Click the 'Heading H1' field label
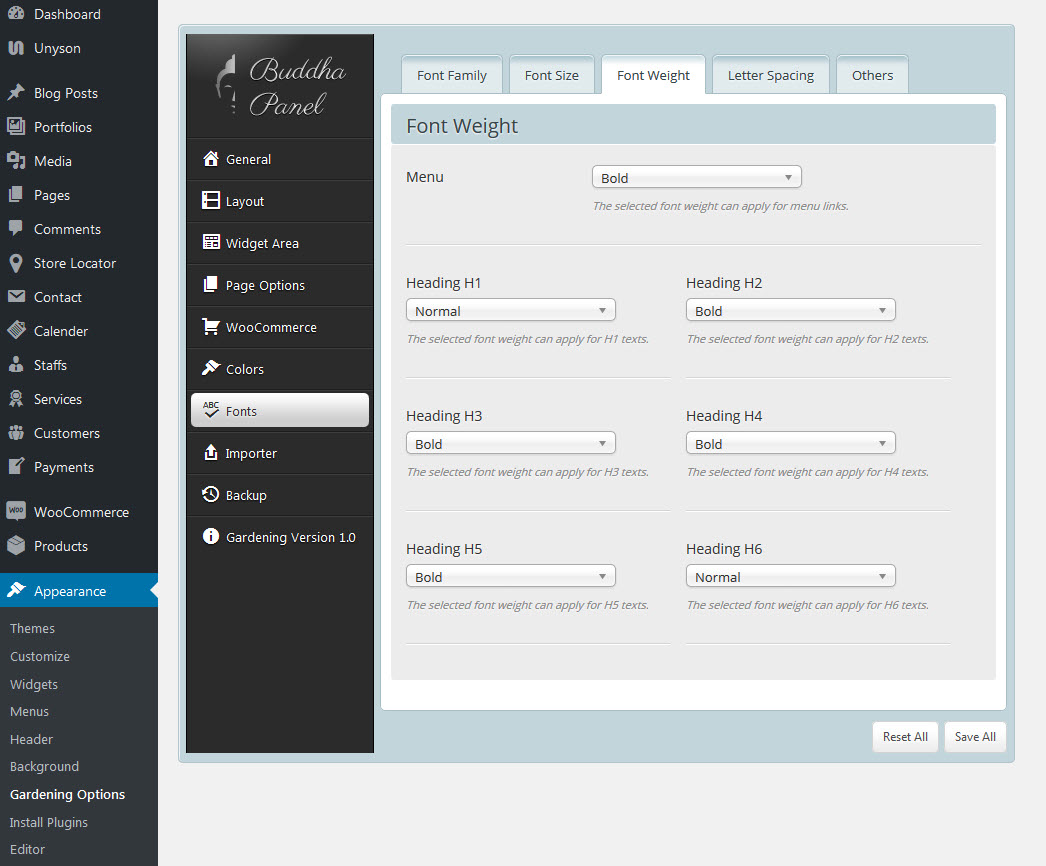Viewport: 1046px width, 866px height. 443,283
